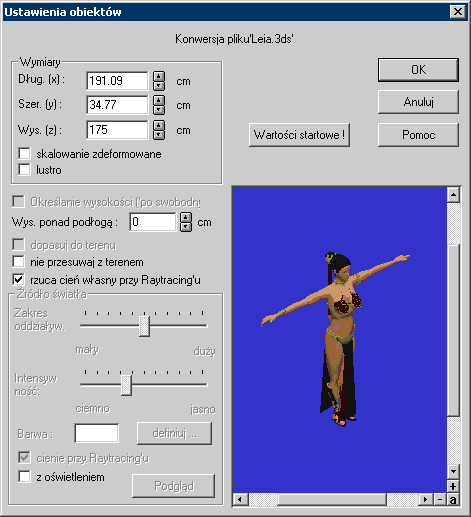
Task: Enable 'skalowanie zdeformowane' checkbox
Action: [x=24, y=154]
